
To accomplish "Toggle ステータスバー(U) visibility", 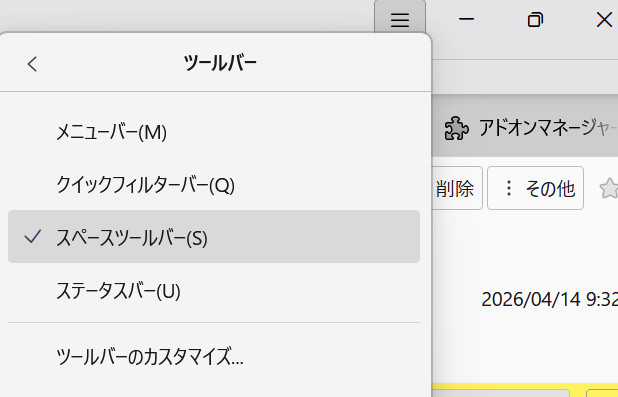I will (x=214, y=291).
